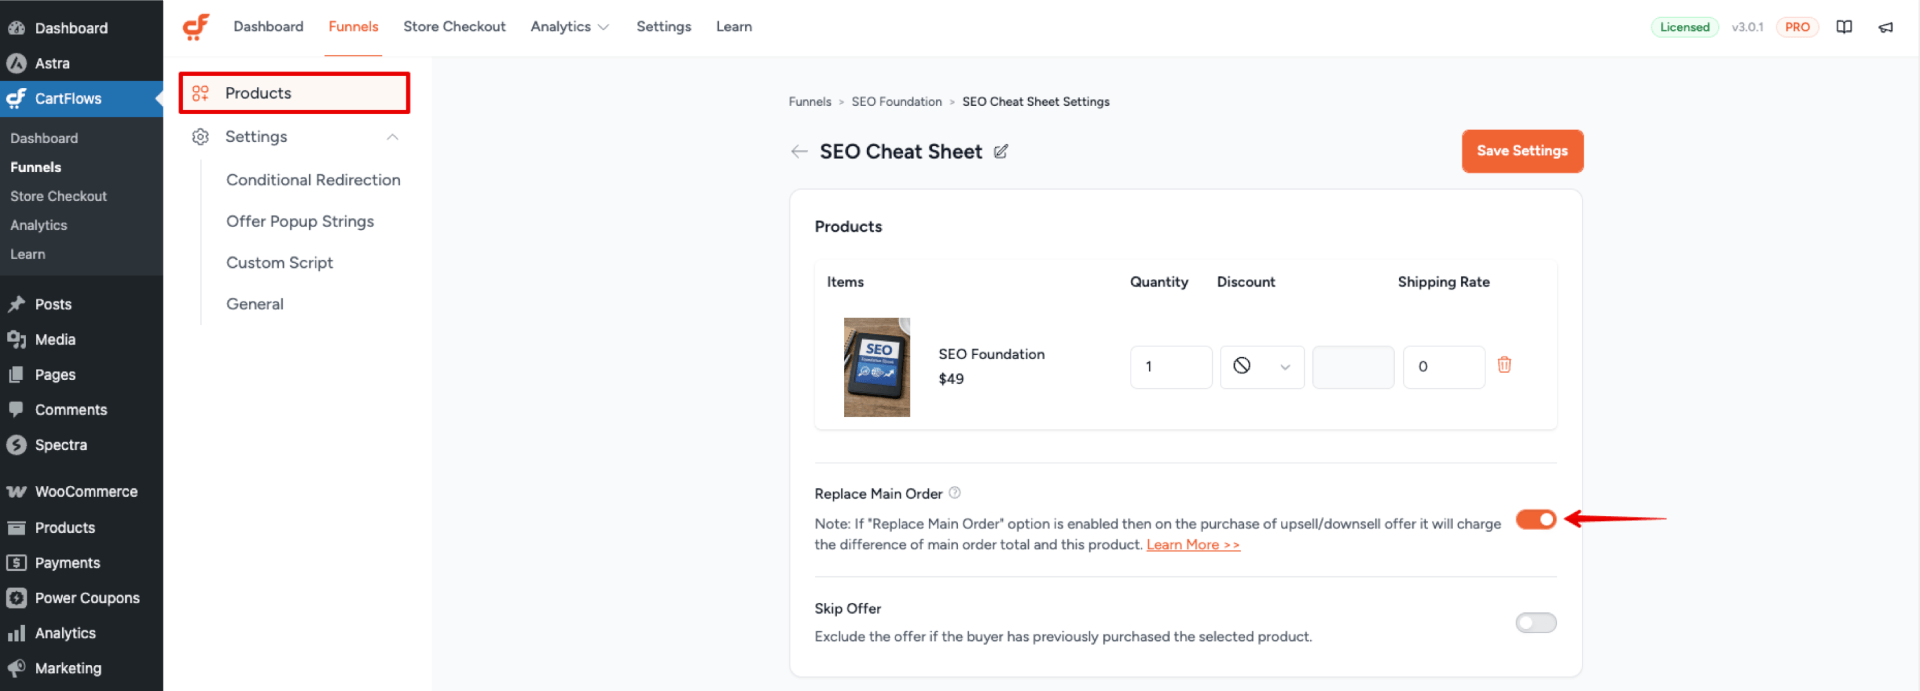Expand the Analytics menu in top navigation

click(x=569, y=27)
